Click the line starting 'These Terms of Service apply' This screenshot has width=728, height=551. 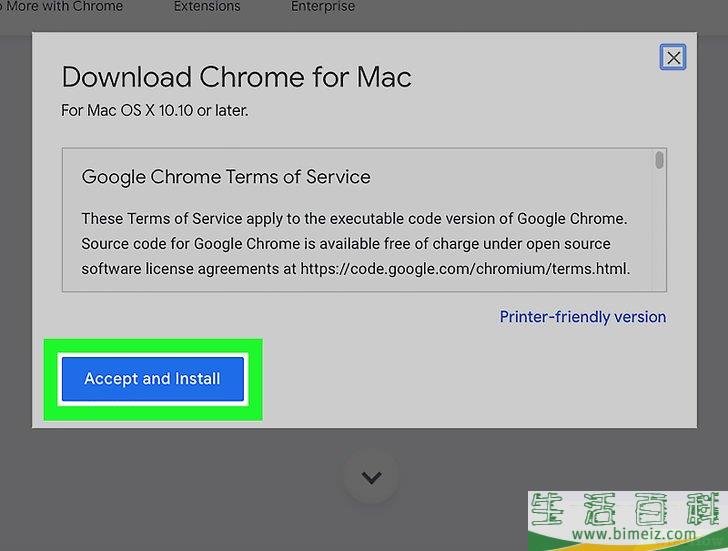(354, 219)
